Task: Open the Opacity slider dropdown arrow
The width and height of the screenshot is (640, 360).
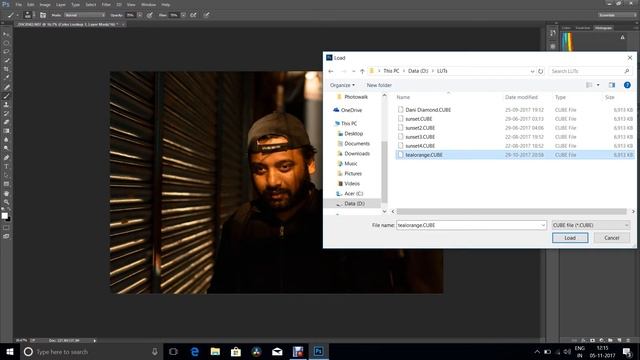Action: point(140,15)
